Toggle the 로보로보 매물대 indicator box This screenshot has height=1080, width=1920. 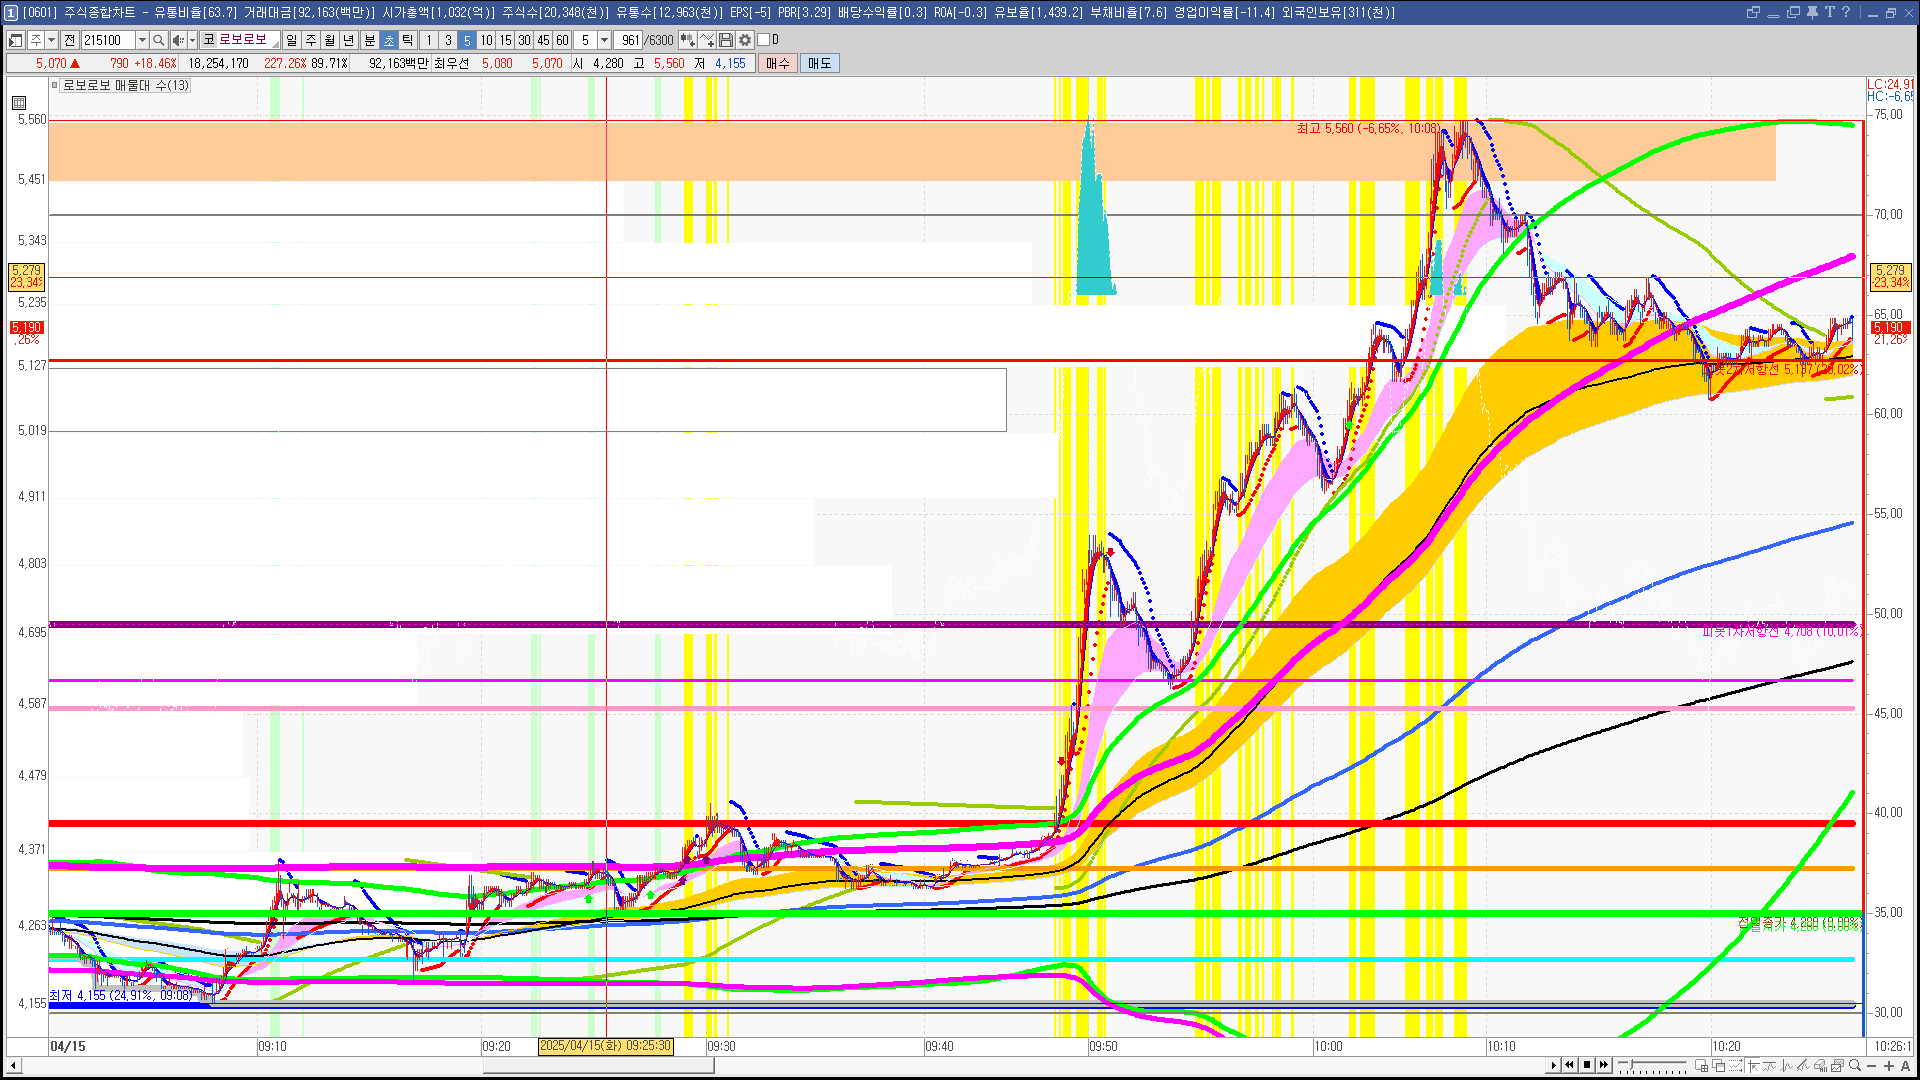tap(55, 86)
